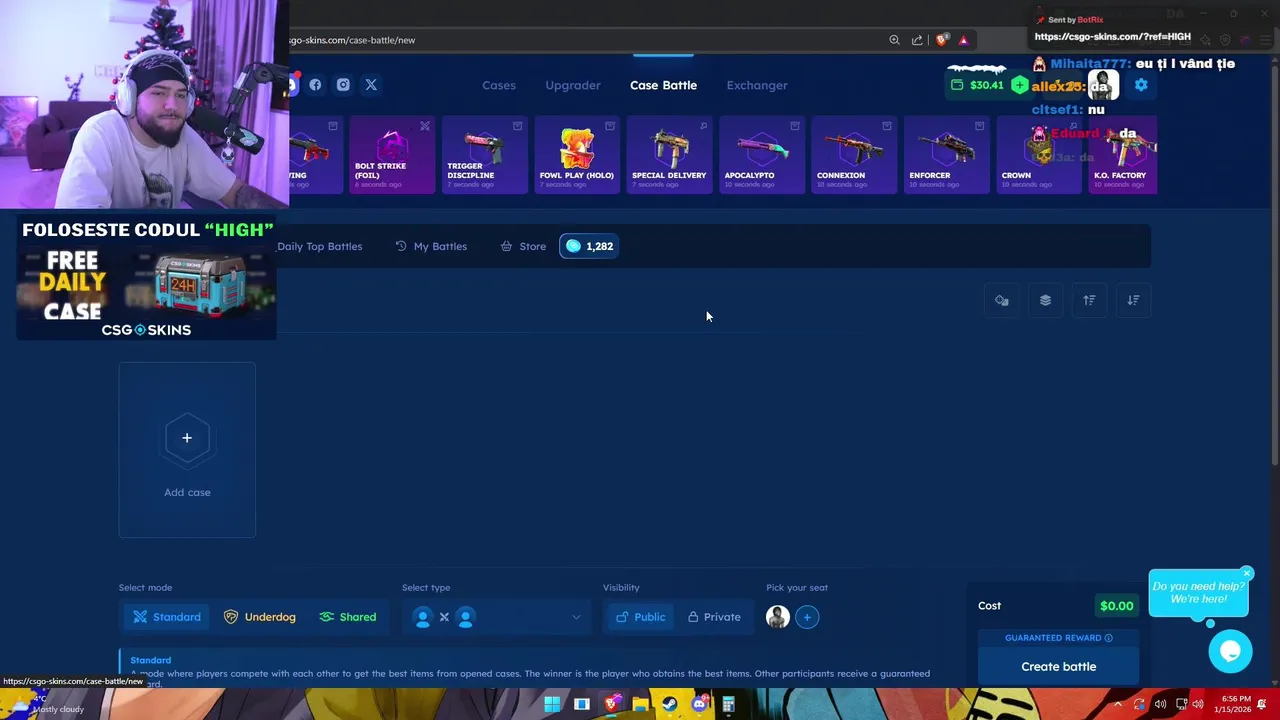Click the Brave Rewards triangle icon

click(x=963, y=40)
